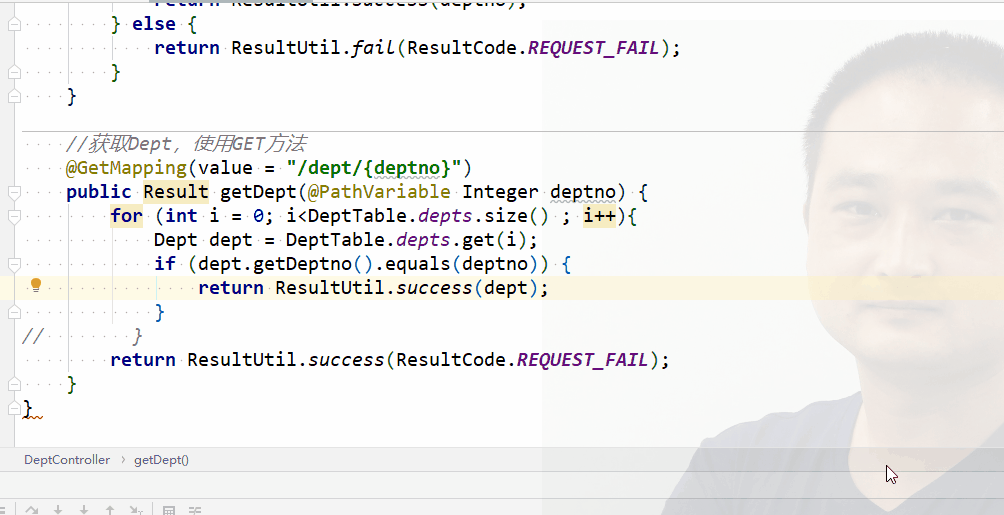Click the Chinese comment about GET method

[x=186, y=143]
